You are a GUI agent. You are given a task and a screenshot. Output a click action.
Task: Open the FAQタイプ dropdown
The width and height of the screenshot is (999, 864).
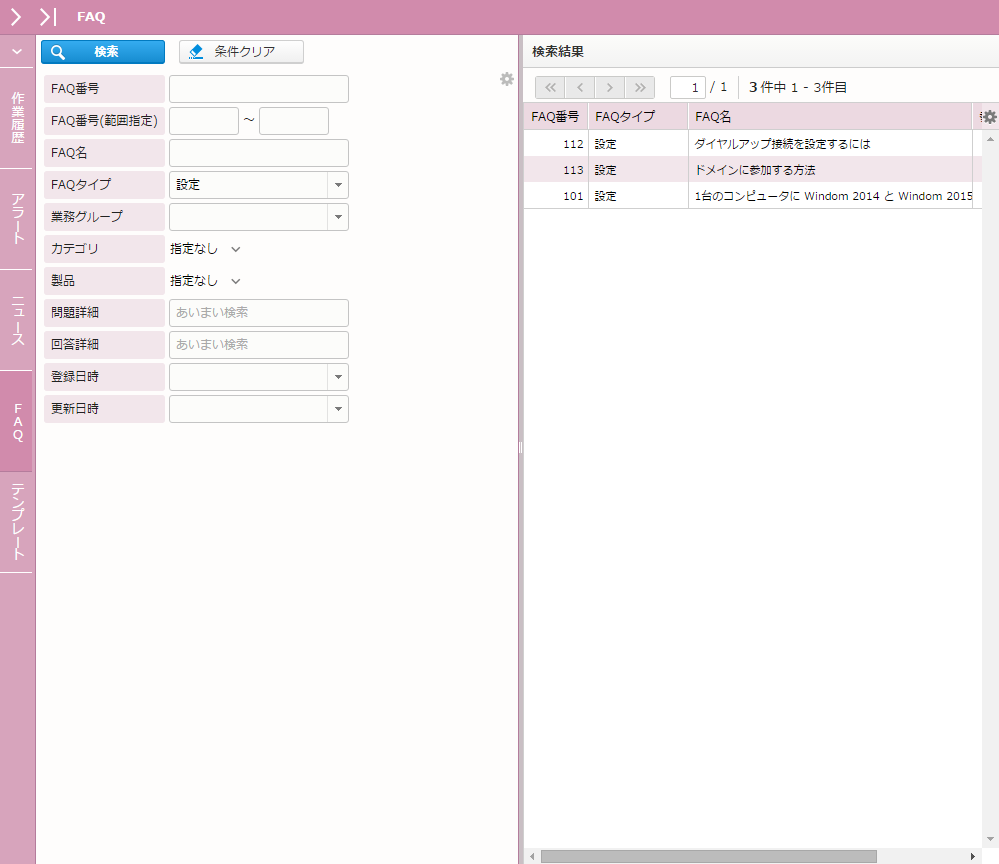click(x=338, y=185)
